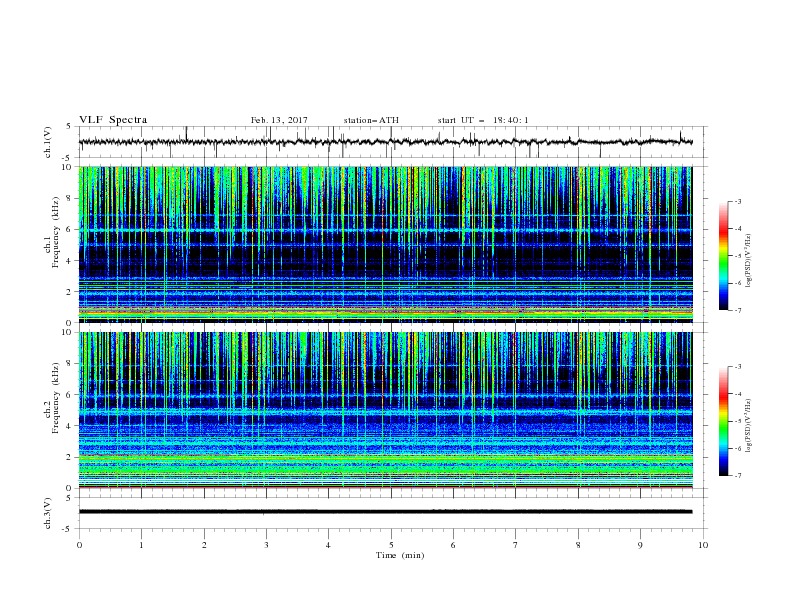
Task: Click the "station=ATH" header label
Action: click(371, 120)
